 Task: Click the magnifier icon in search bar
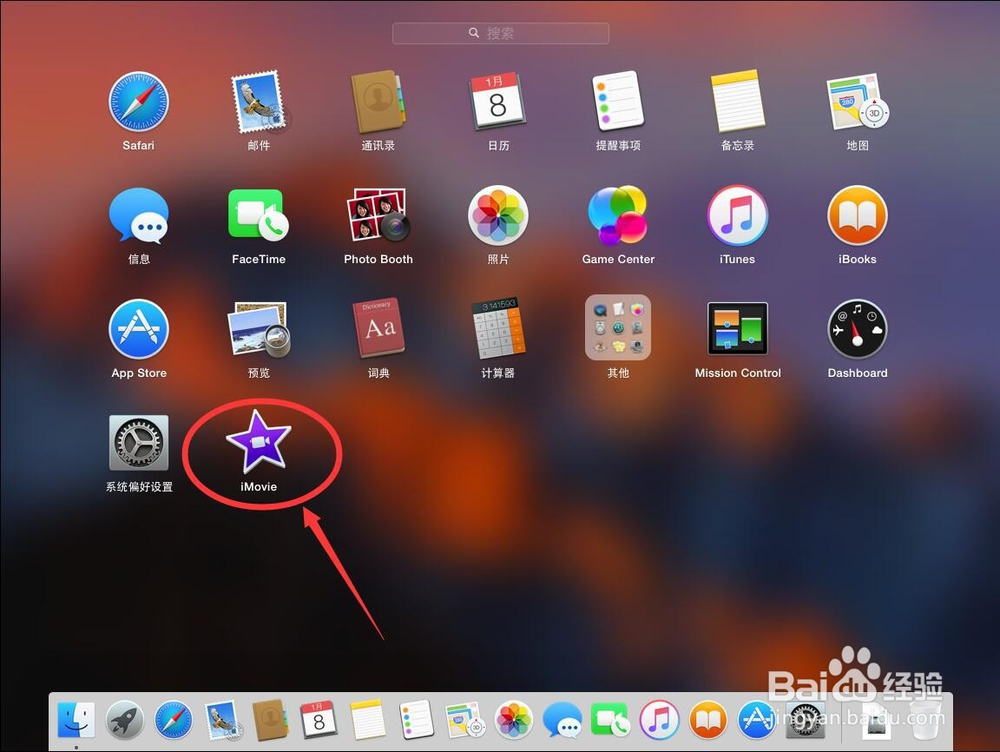[x=474, y=33]
